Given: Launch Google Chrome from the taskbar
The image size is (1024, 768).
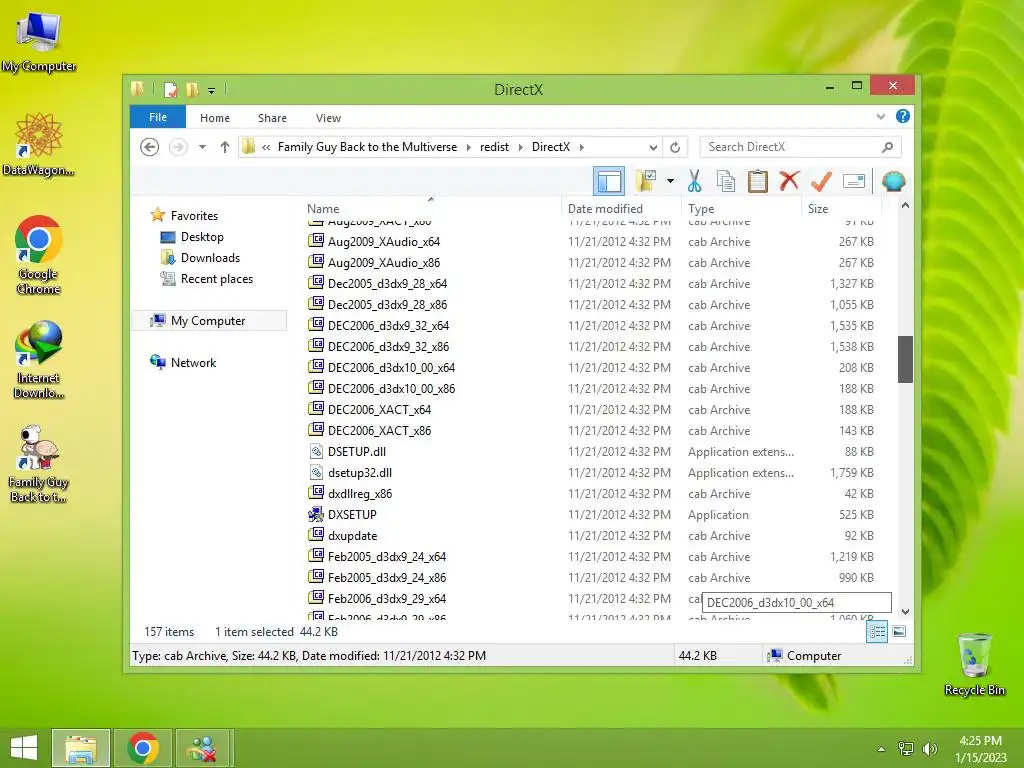Looking at the screenshot, I should click(142, 748).
